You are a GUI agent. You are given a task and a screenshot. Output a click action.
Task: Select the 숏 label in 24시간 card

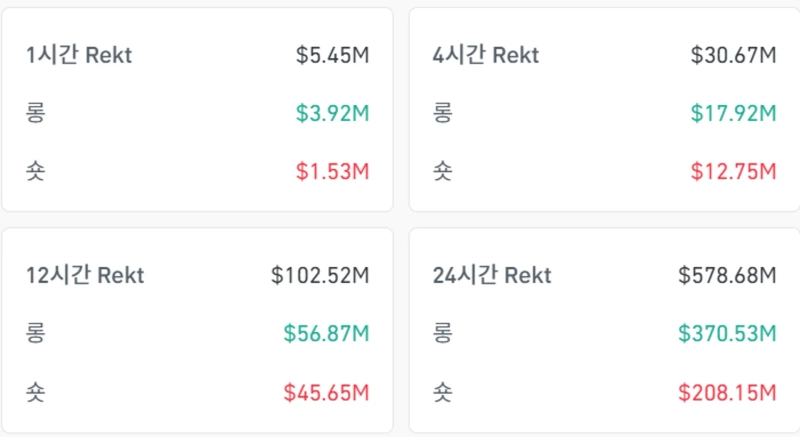[x=442, y=391]
